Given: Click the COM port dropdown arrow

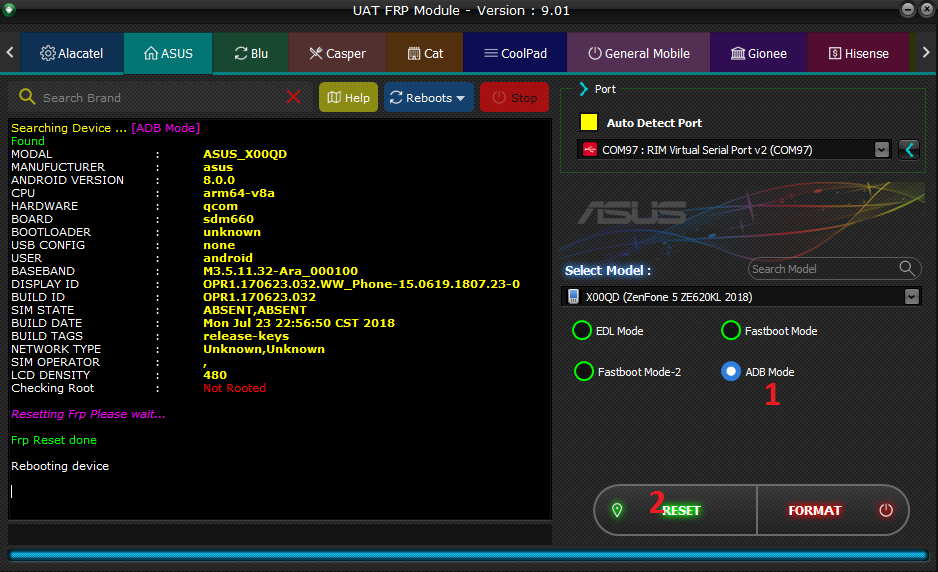Looking at the screenshot, I should pos(881,150).
